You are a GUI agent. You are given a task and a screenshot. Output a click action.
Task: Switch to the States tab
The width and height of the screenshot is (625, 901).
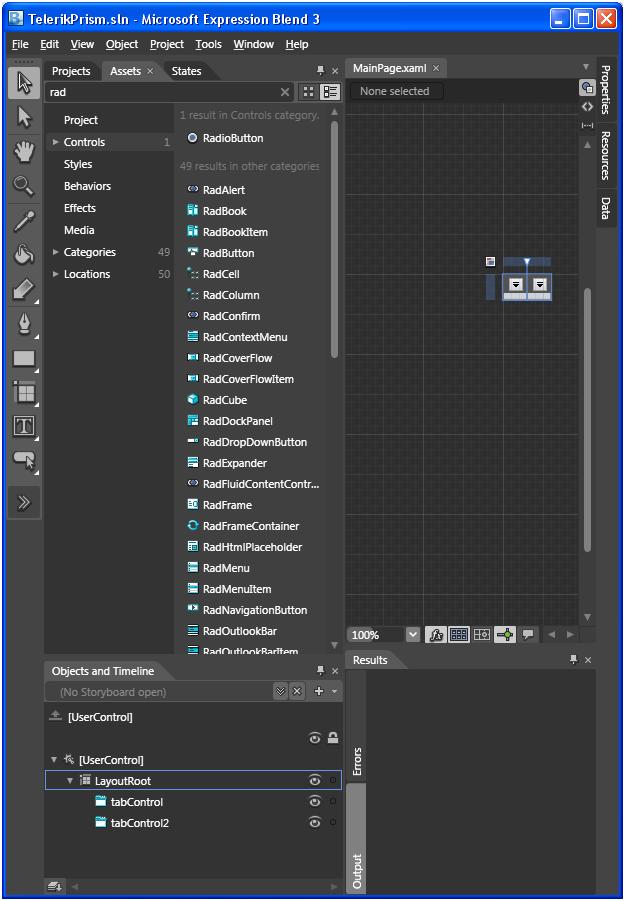click(x=186, y=71)
